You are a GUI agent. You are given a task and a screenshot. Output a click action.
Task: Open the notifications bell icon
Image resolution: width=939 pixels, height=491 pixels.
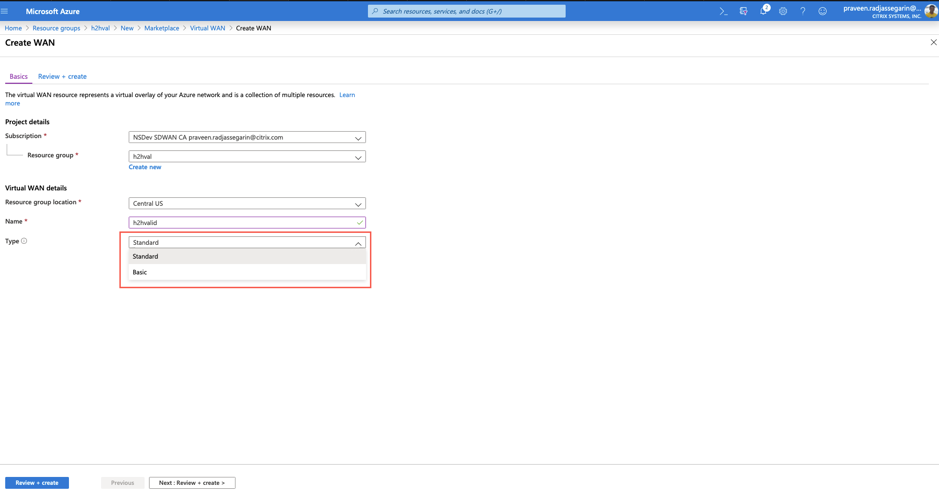764,11
